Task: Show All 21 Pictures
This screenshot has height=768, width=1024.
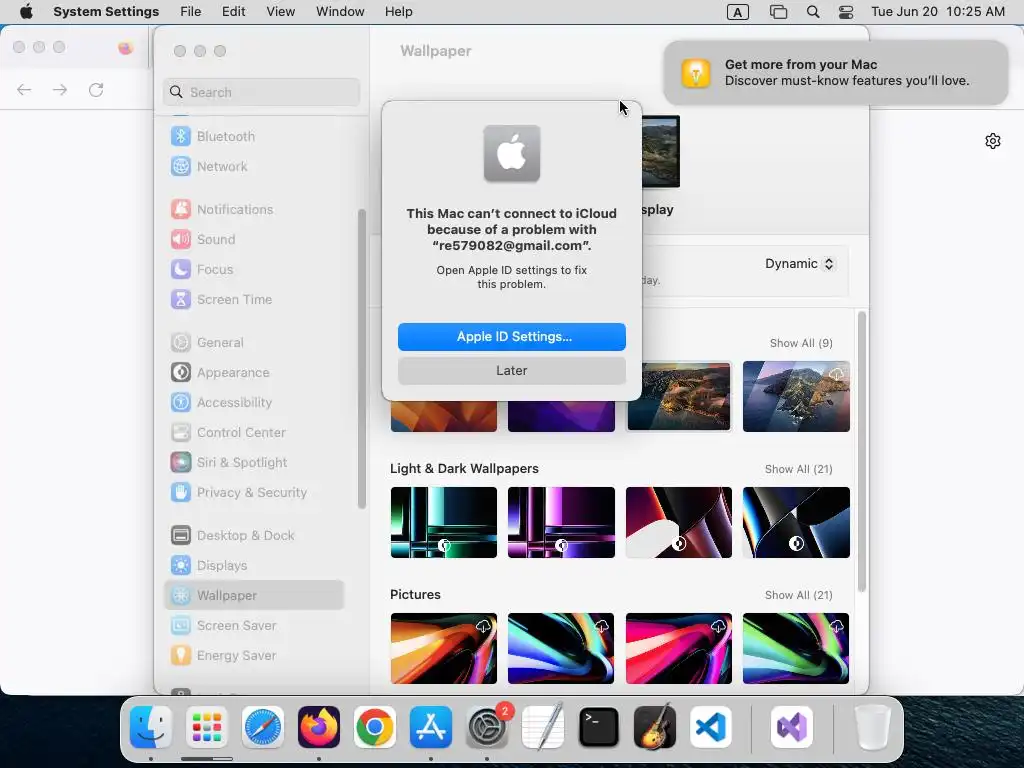Action: (798, 596)
